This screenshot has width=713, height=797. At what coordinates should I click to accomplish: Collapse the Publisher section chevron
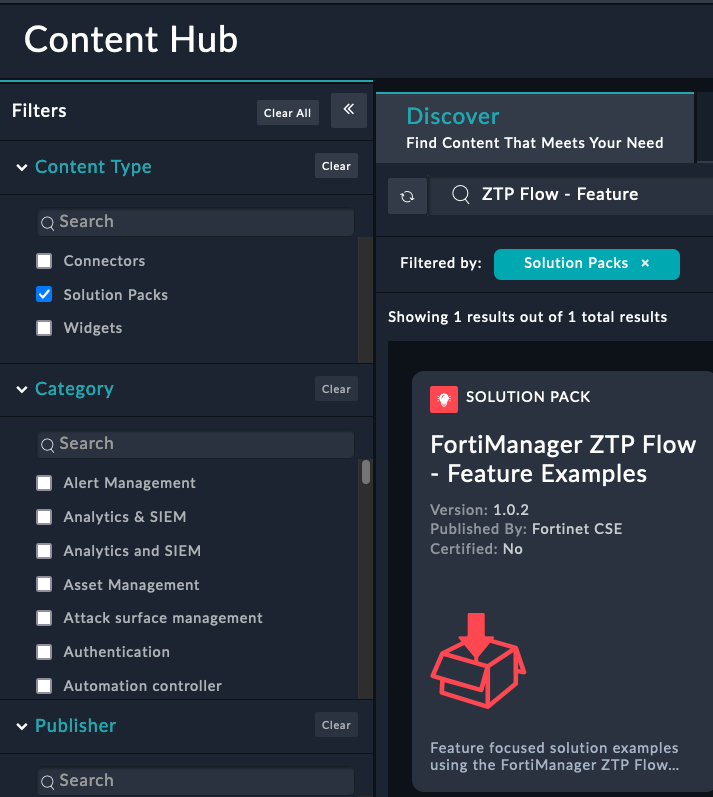coord(22,726)
